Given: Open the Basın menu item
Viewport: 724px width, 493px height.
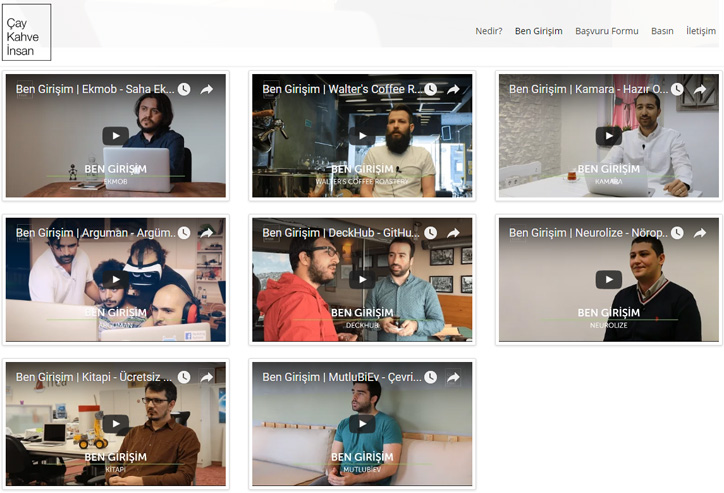Looking at the screenshot, I should [x=662, y=31].
